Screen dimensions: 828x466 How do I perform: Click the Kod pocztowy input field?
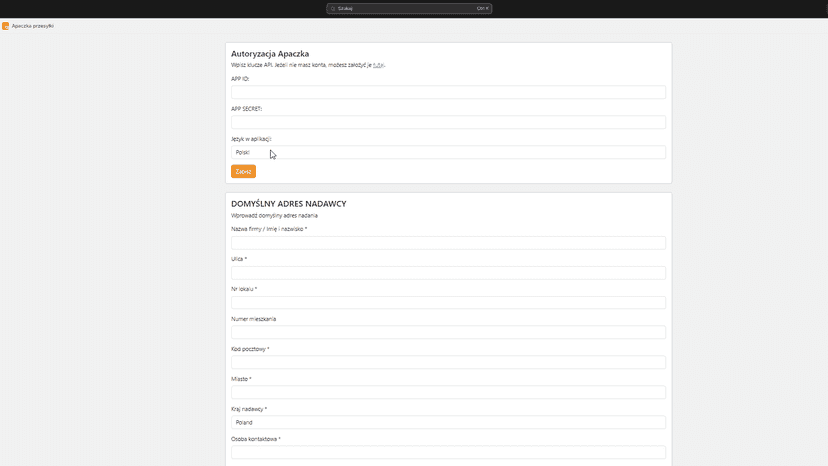448,362
